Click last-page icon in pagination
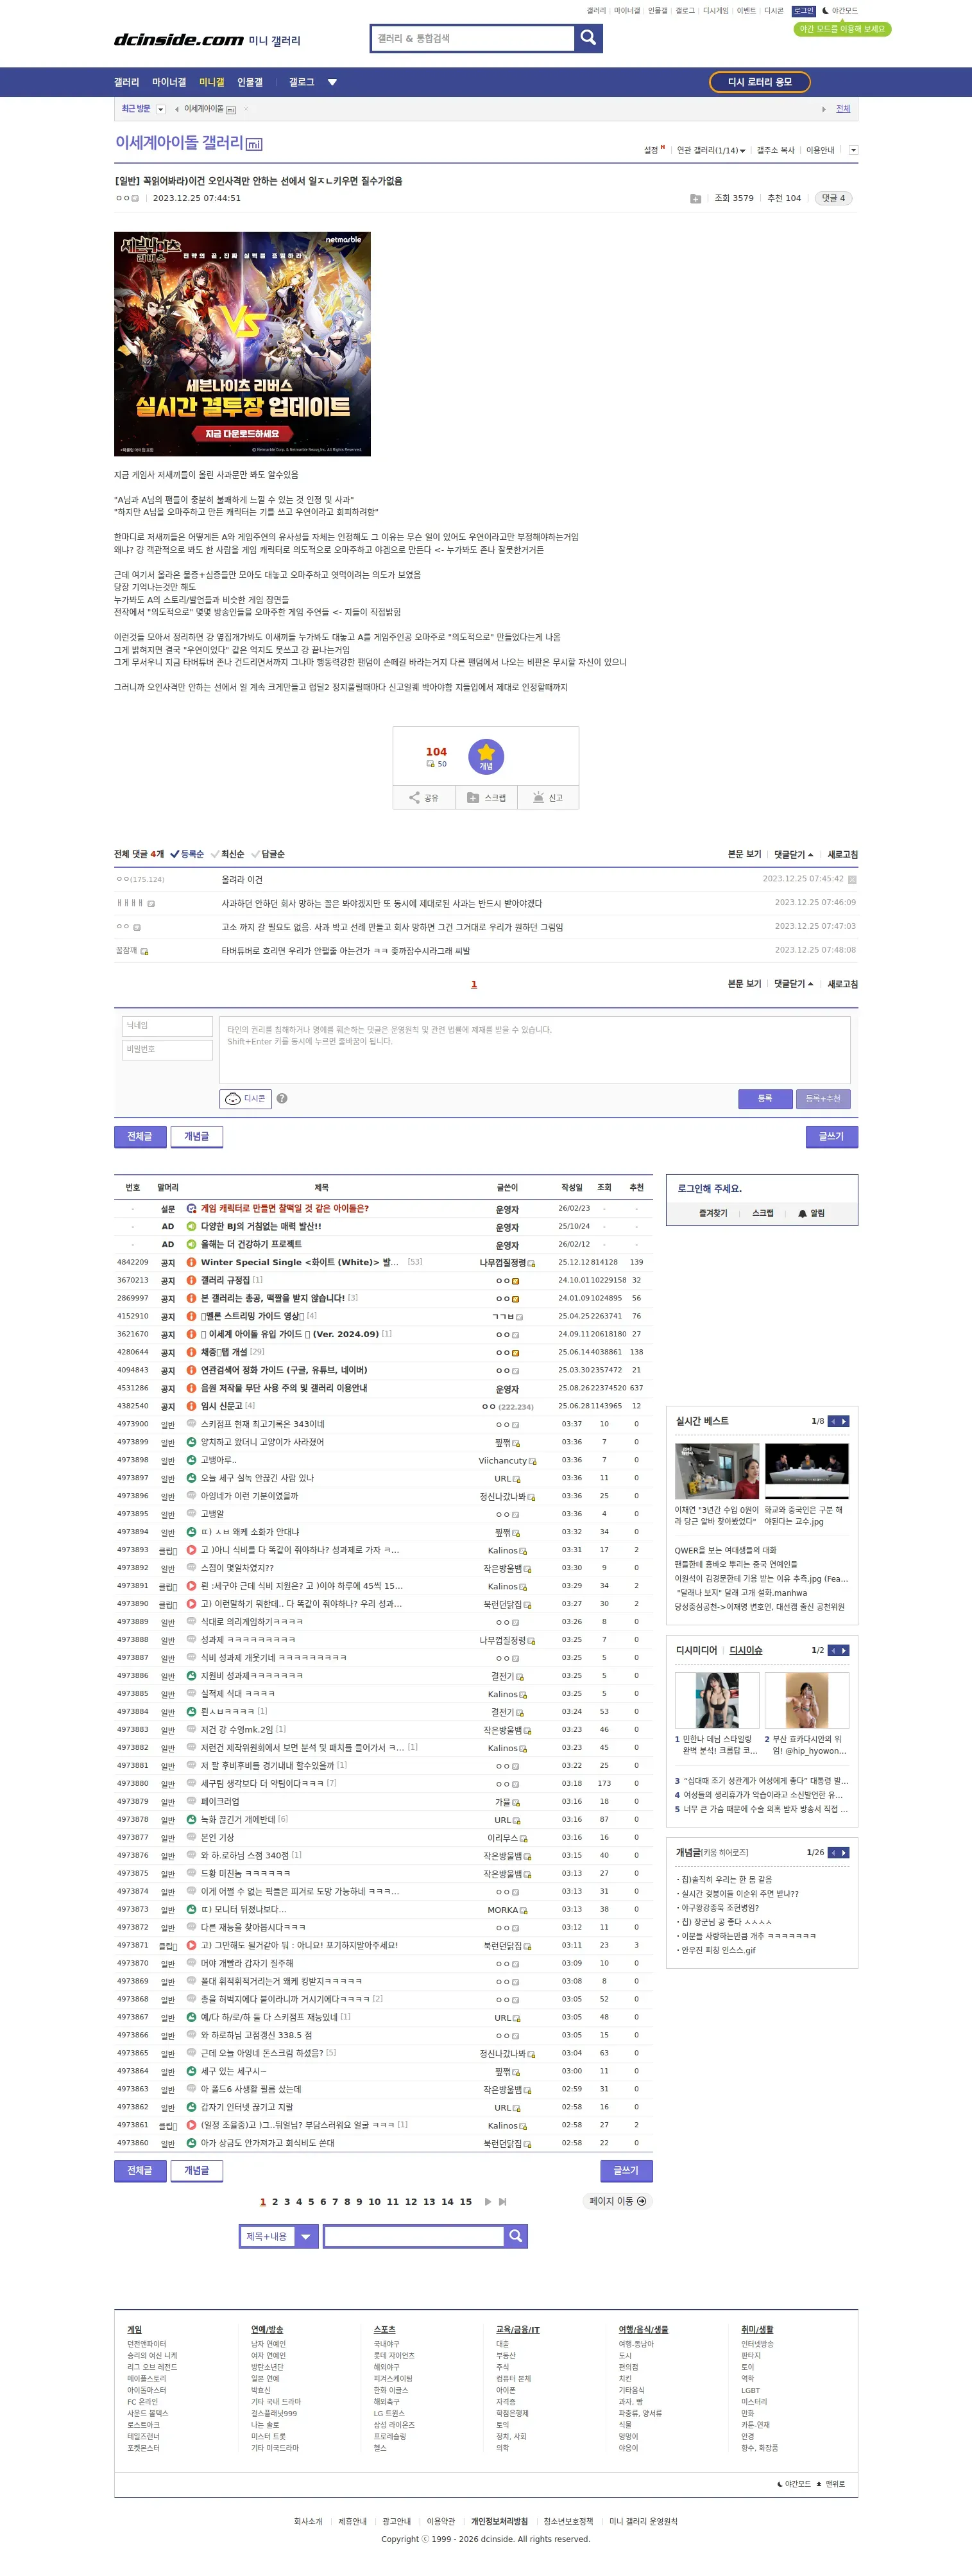 coord(502,2201)
